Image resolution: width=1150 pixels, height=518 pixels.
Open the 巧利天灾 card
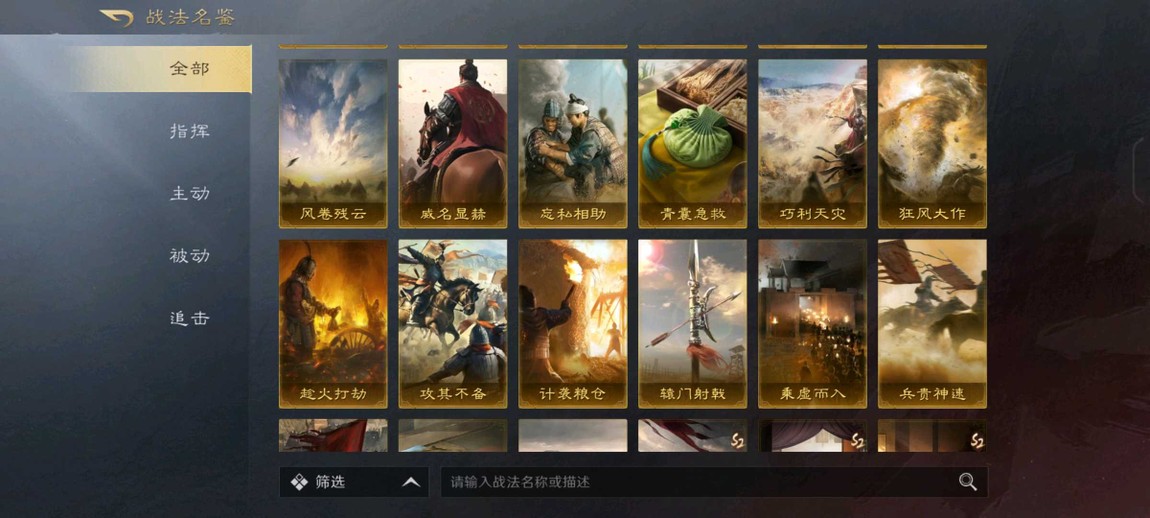[x=813, y=144]
